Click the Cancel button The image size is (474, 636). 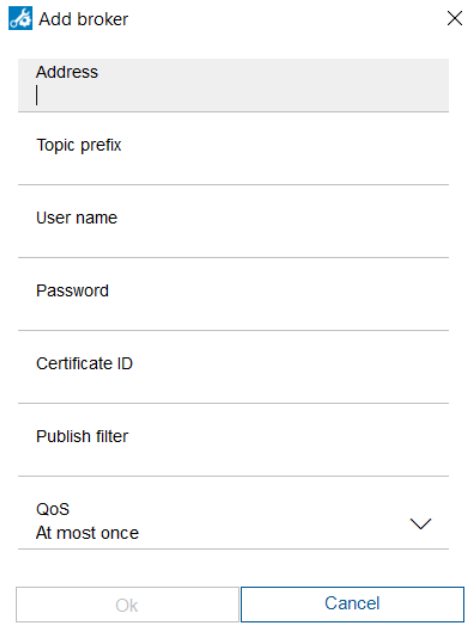[x=352, y=604]
